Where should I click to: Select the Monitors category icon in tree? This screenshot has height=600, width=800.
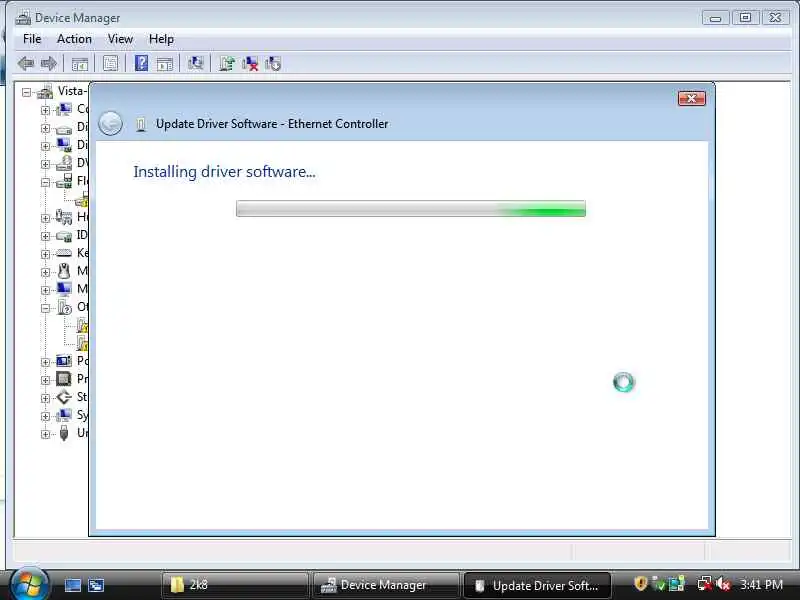[x=64, y=289]
